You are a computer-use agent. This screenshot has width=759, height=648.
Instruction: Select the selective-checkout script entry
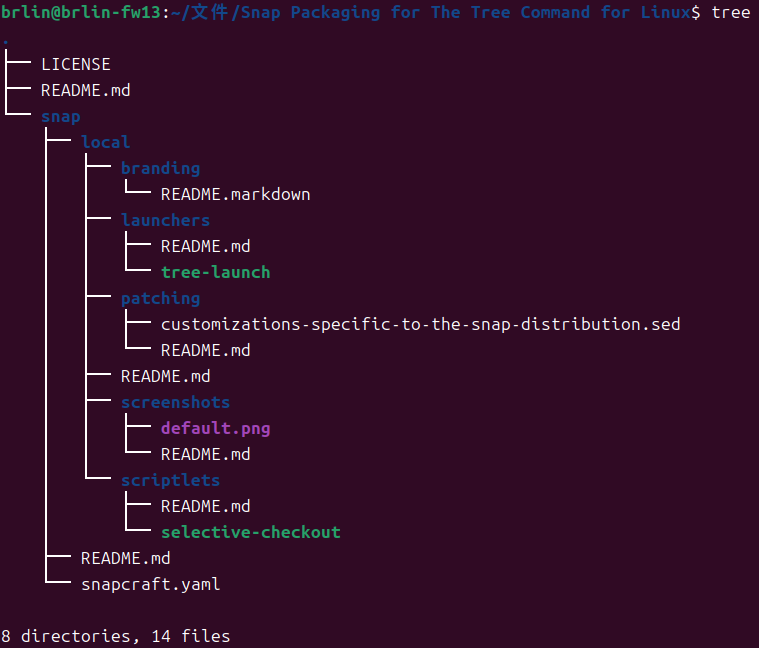[x=250, y=532]
